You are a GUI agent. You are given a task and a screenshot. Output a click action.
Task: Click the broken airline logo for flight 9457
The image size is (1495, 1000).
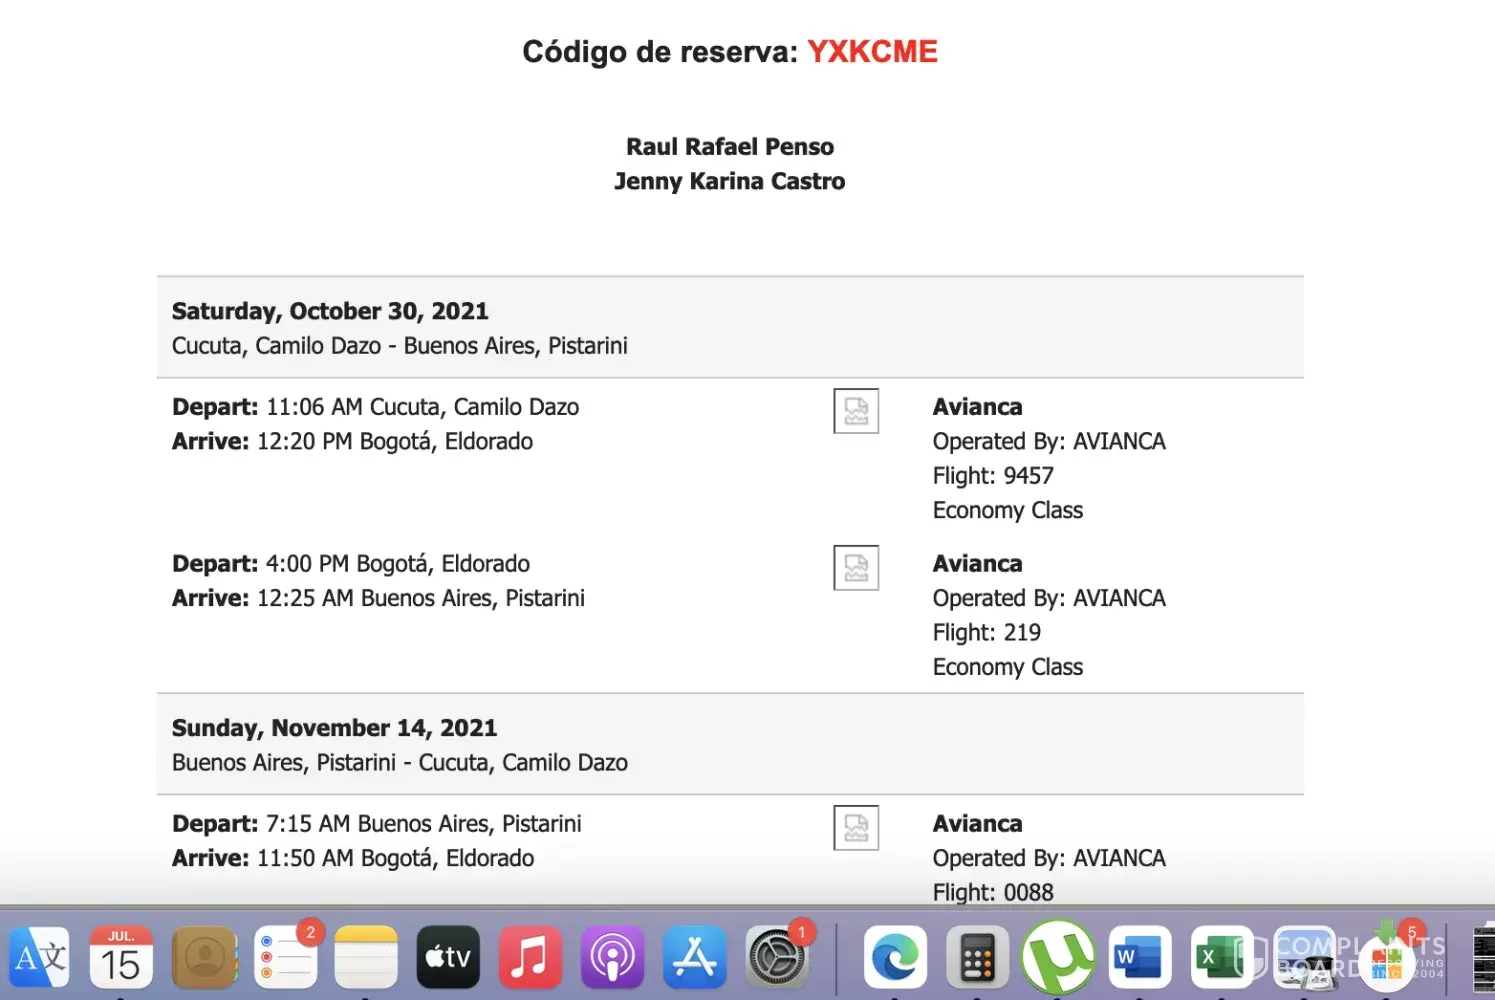[x=856, y=411]
